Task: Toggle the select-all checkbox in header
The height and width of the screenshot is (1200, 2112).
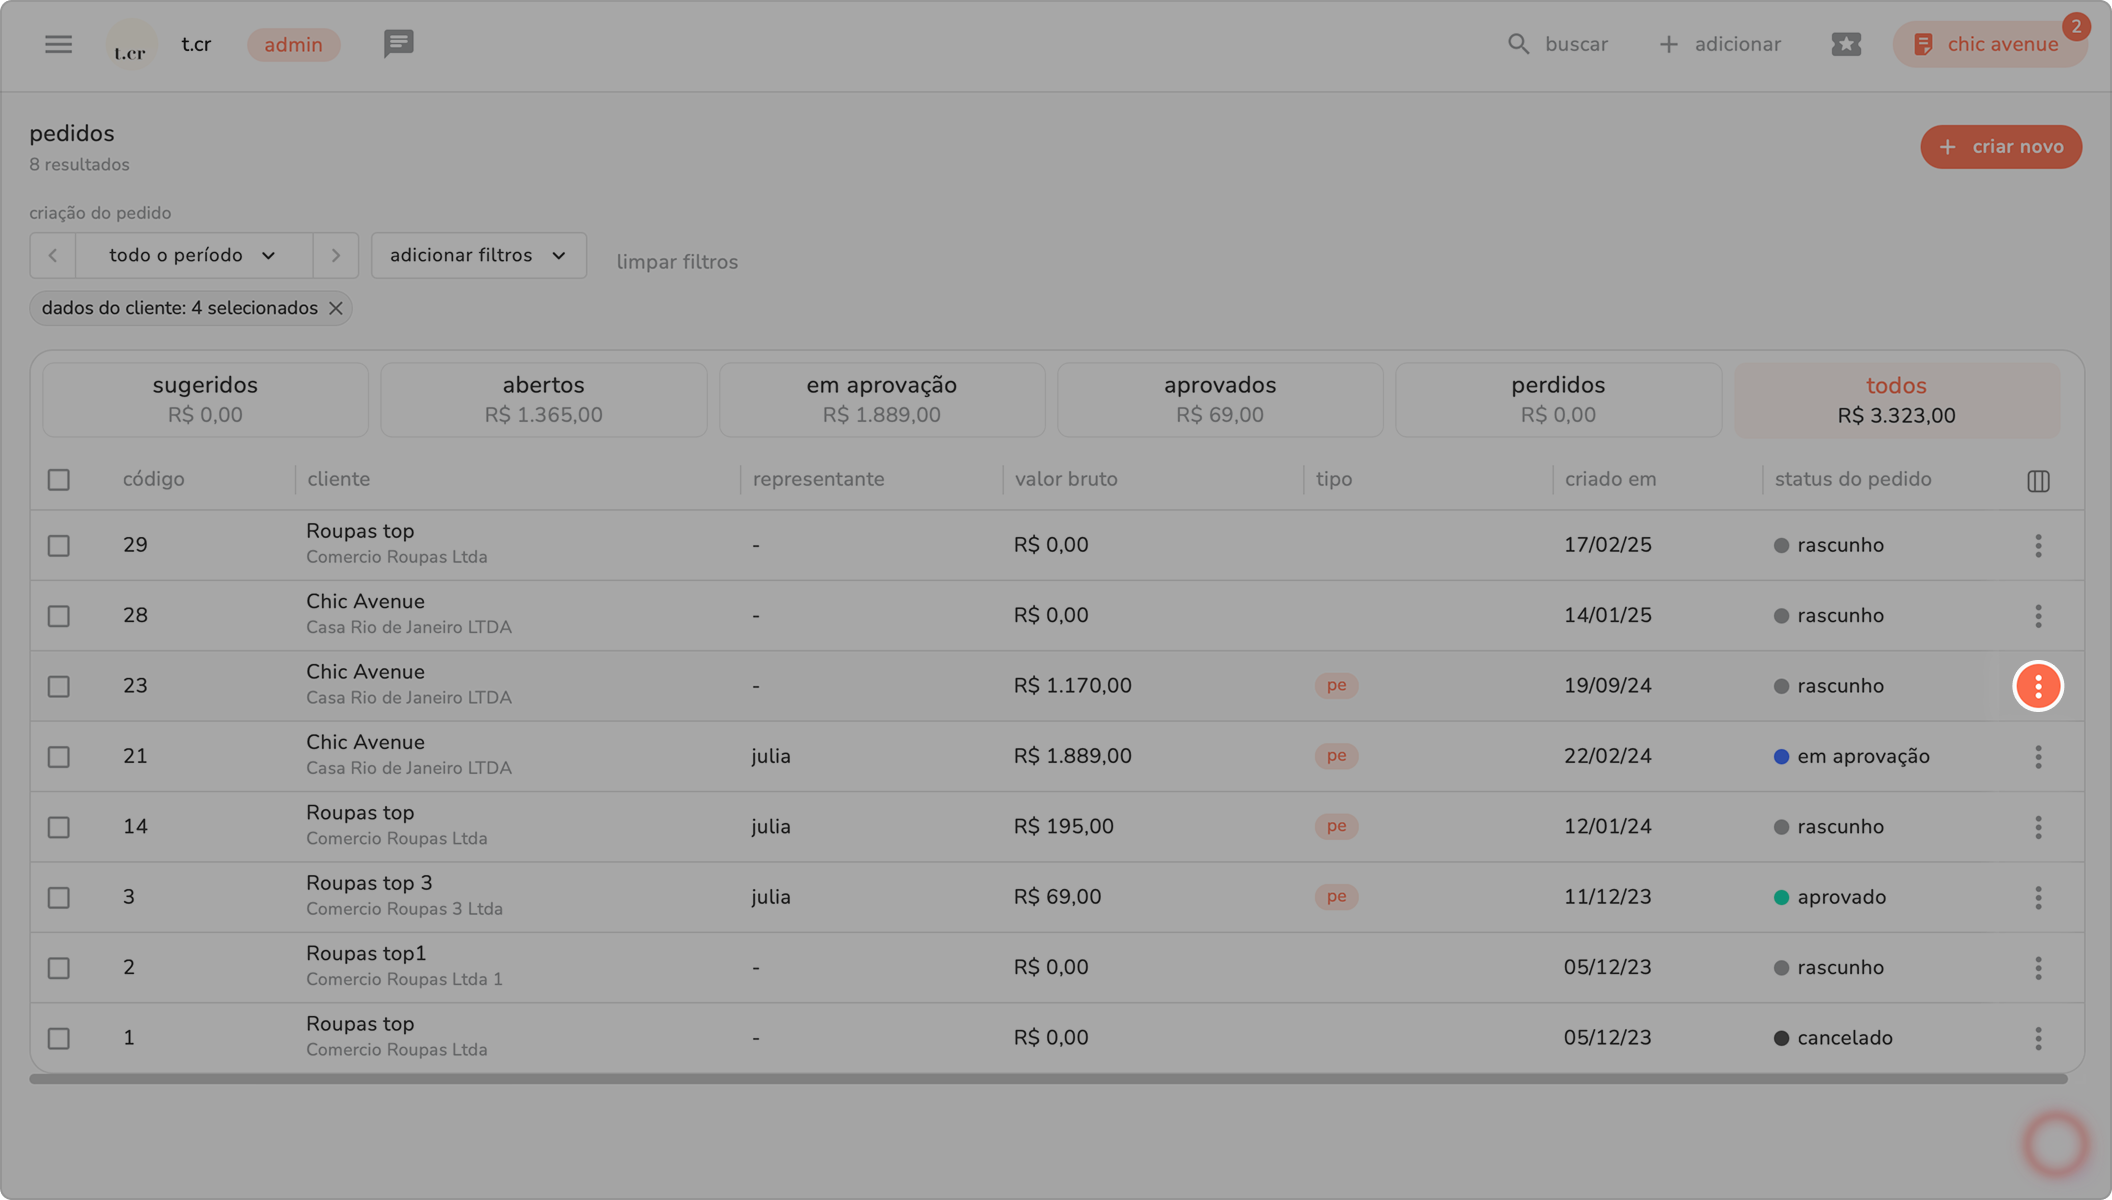Action: click(59, 480)
